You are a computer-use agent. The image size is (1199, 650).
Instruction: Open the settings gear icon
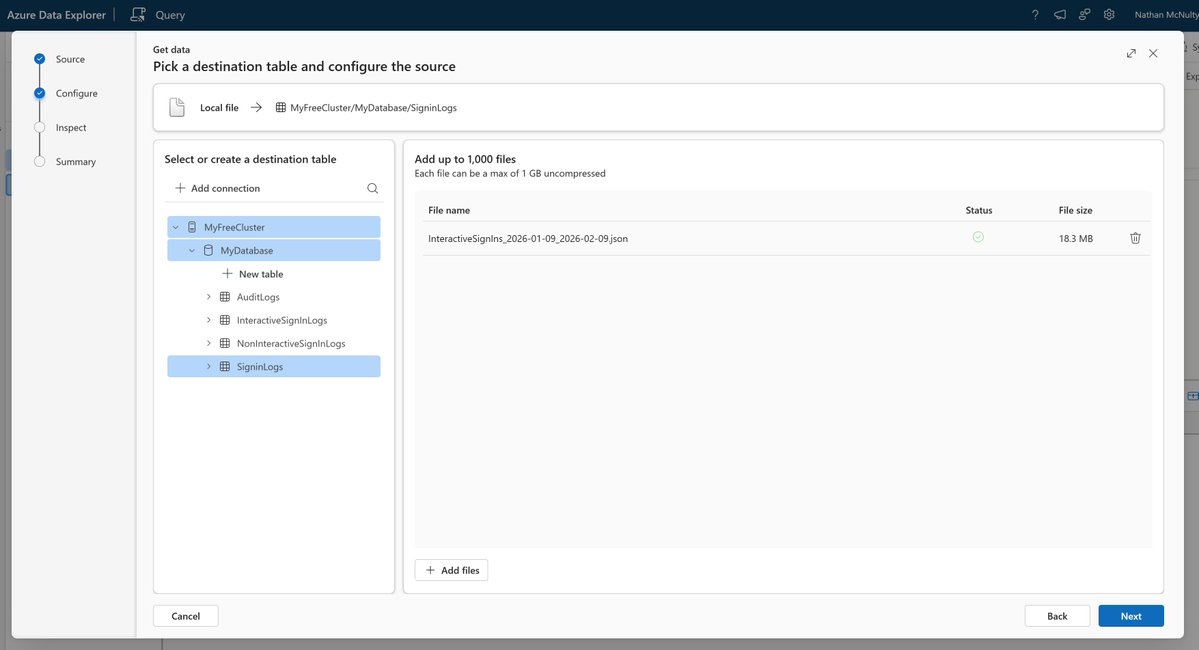1109,15
